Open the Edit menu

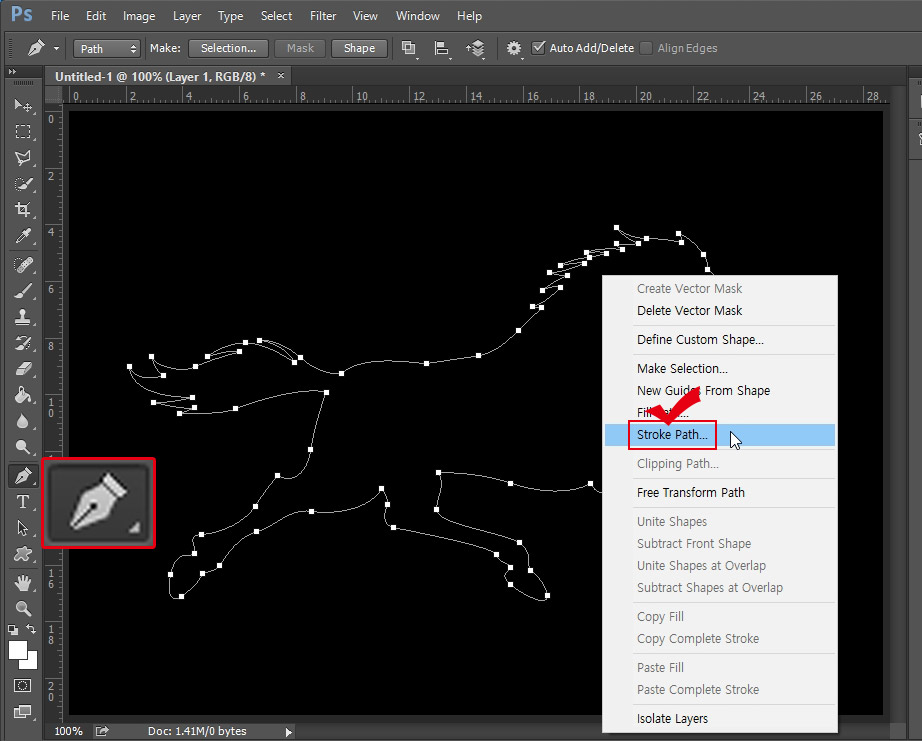(96, 16)
